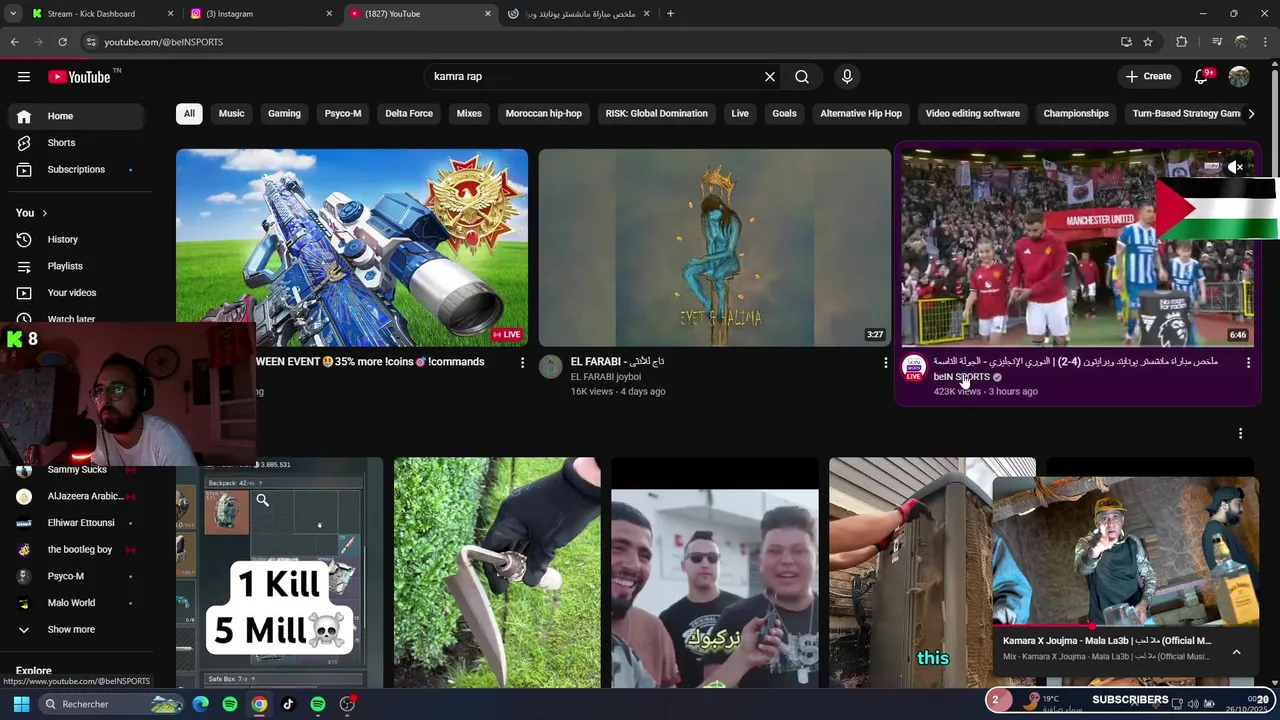Select the Moroccan hip-hop chip
Screen dimensions: 1280x720
(544, 114)
